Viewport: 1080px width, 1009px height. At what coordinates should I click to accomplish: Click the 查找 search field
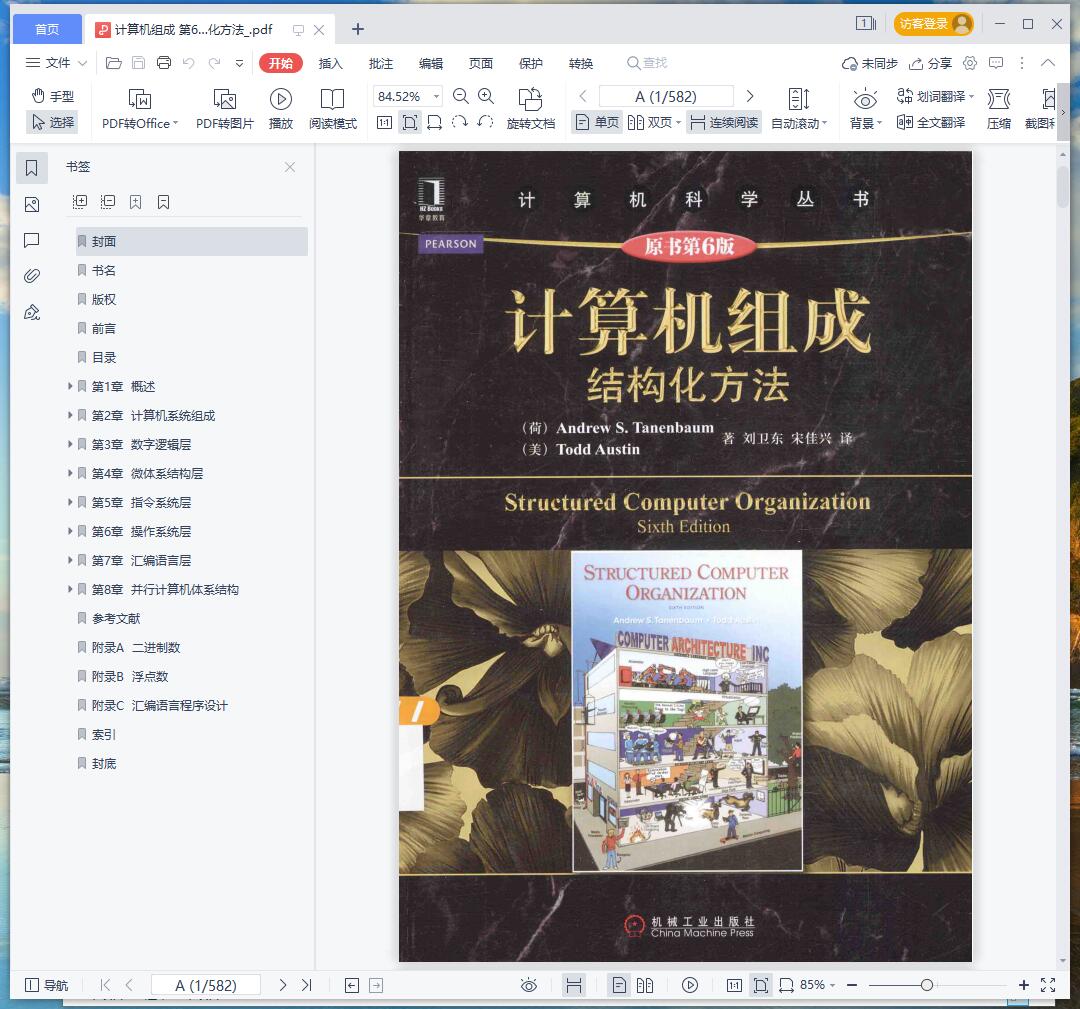point(647,63)
